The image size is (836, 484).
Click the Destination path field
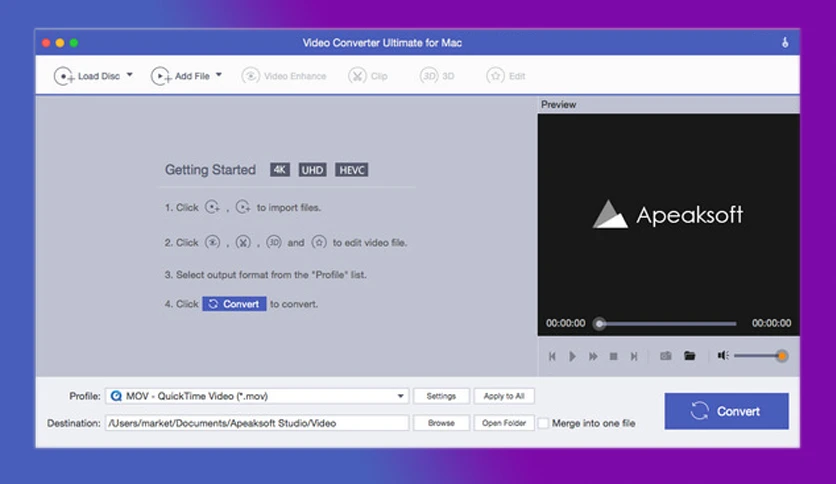click(257, 423)
